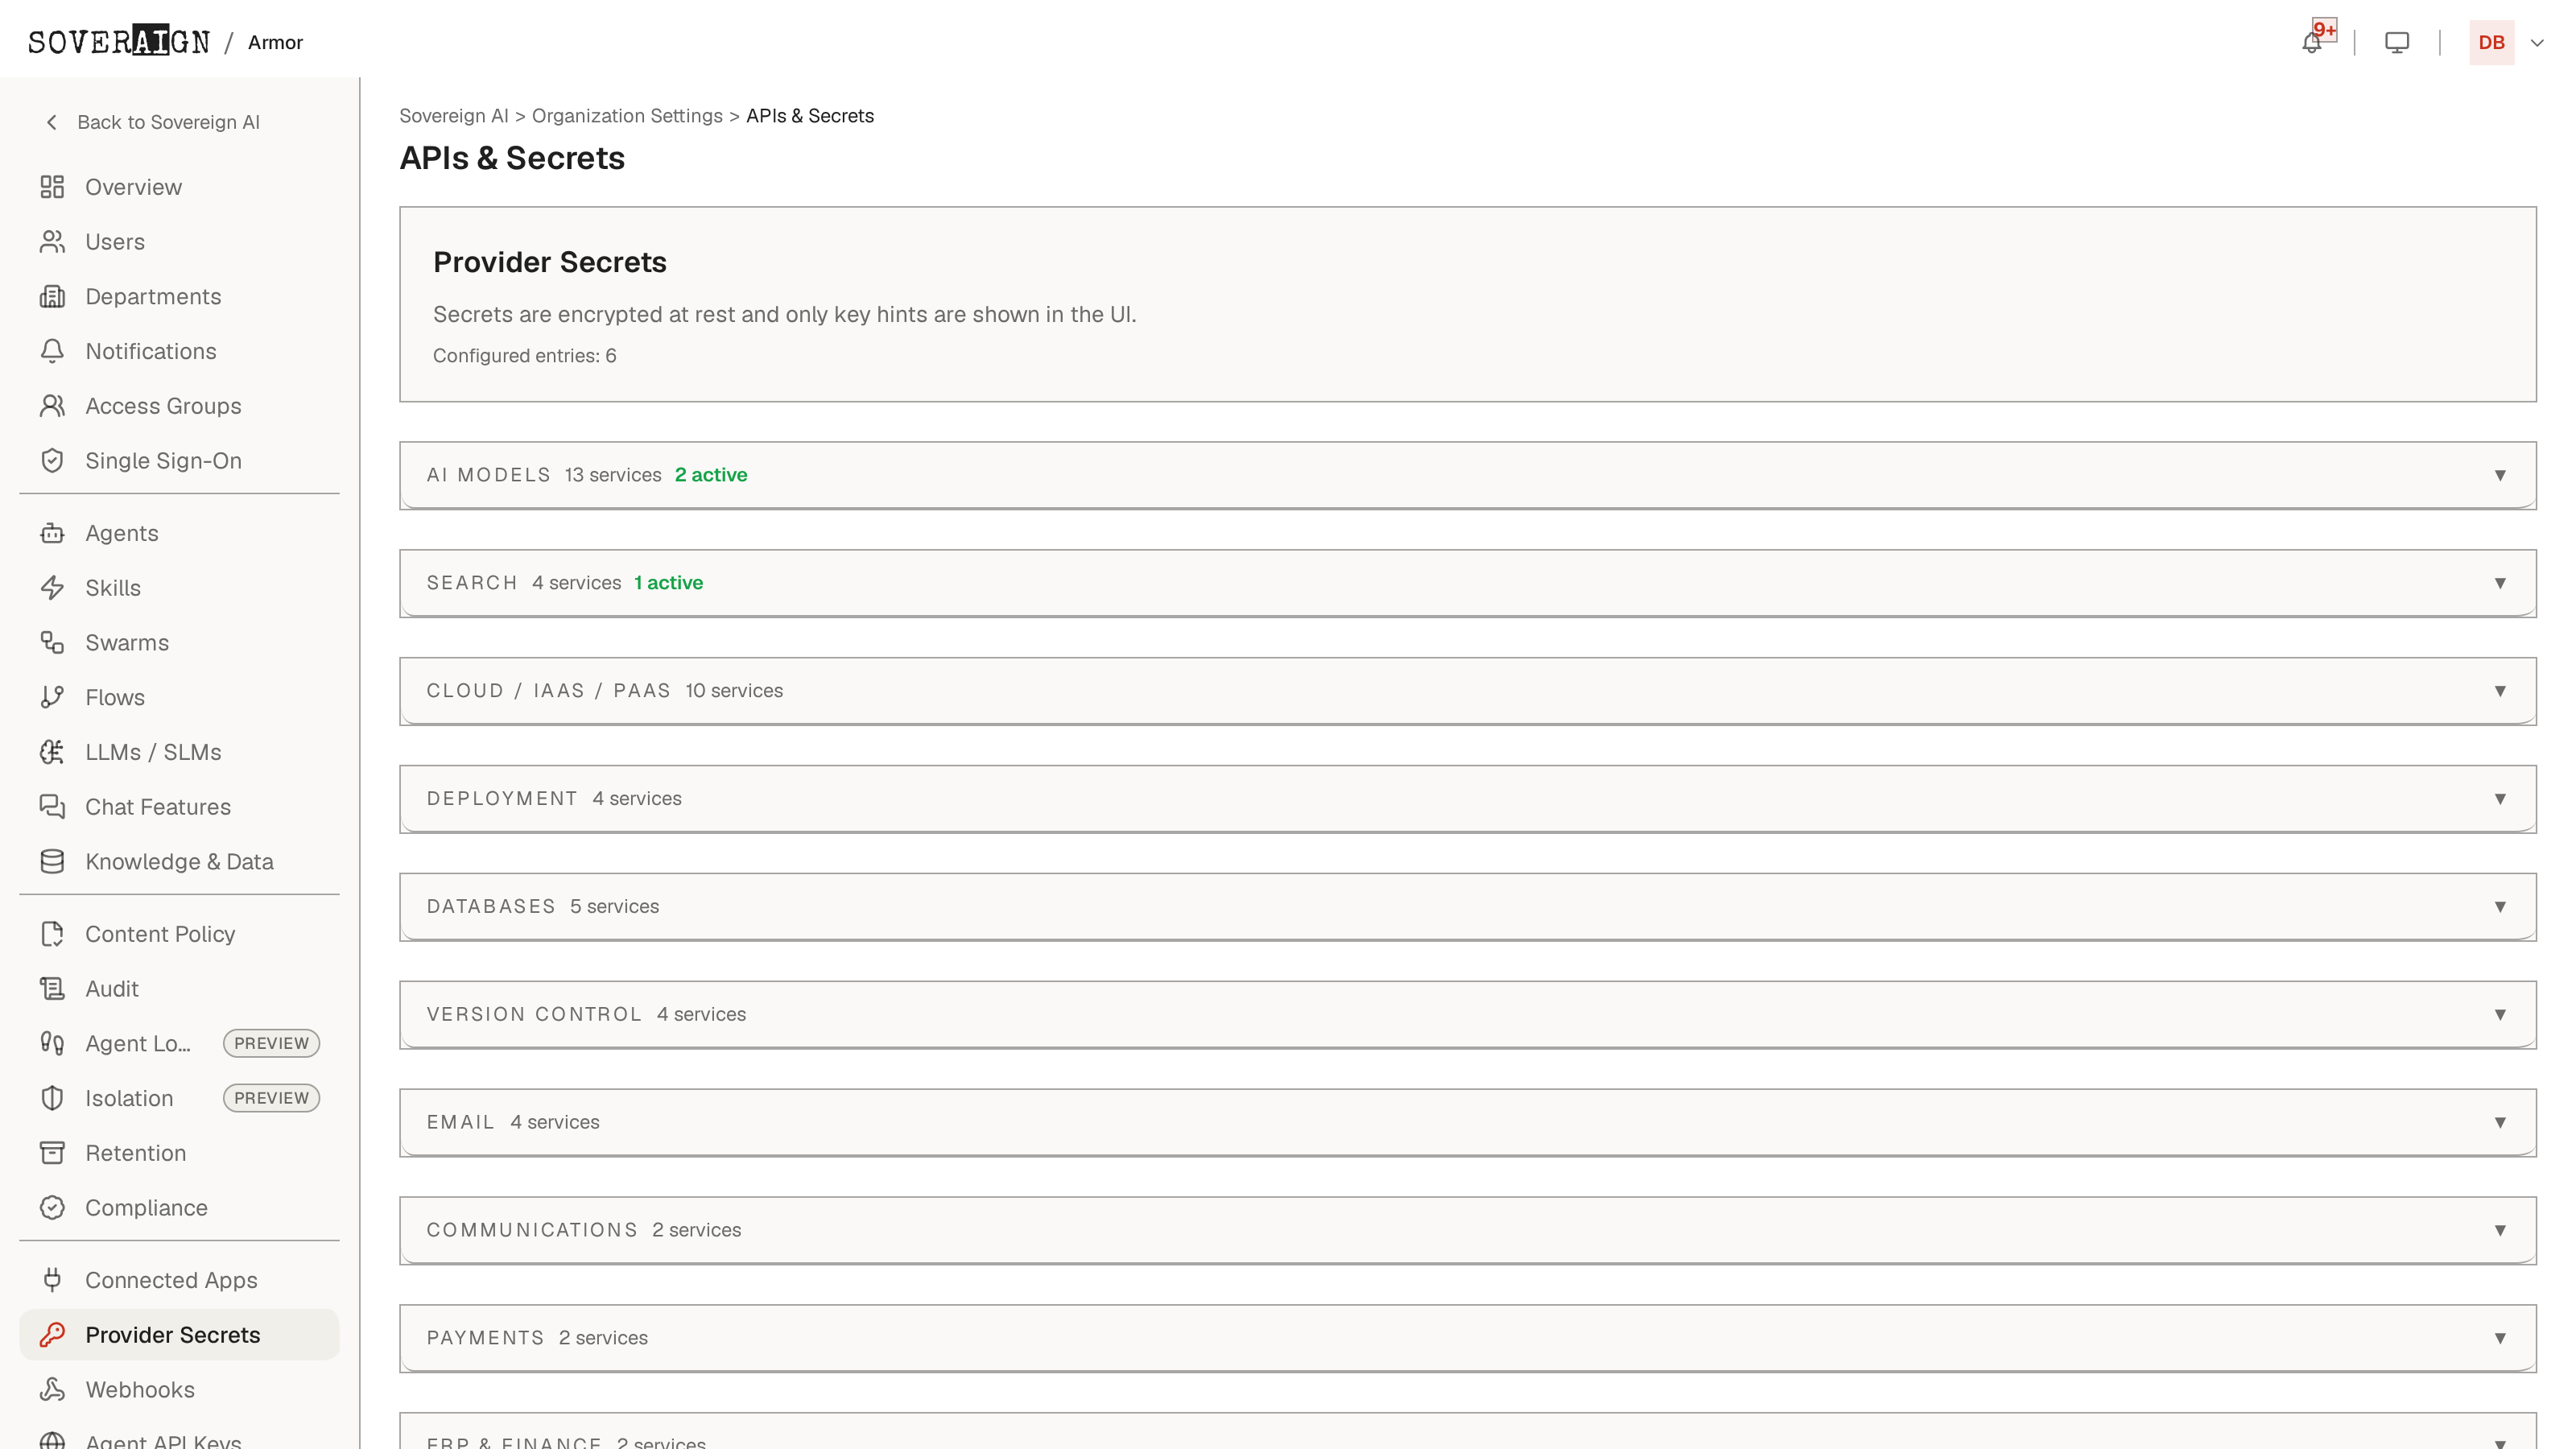Click the '2 active' label in AI Models
The height and width of the screenshot is (1449, 2576).
pos(711,475)
